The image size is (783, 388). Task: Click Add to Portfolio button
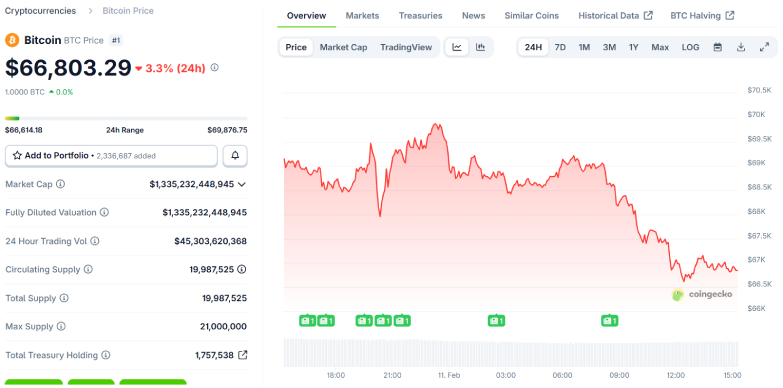(x=111, y=156)
